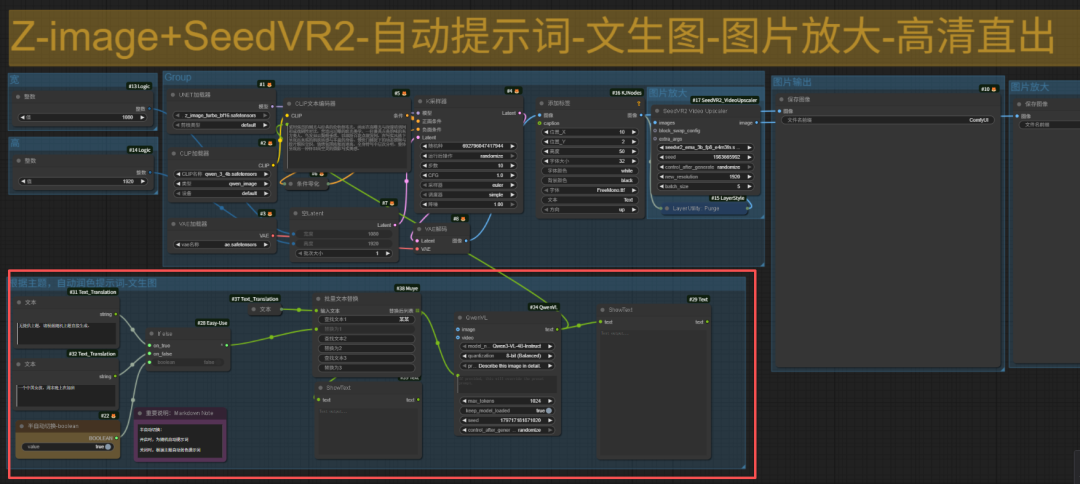Collapse the If else node via its title dot
The image size is (1080, 484).
point(152,332)
